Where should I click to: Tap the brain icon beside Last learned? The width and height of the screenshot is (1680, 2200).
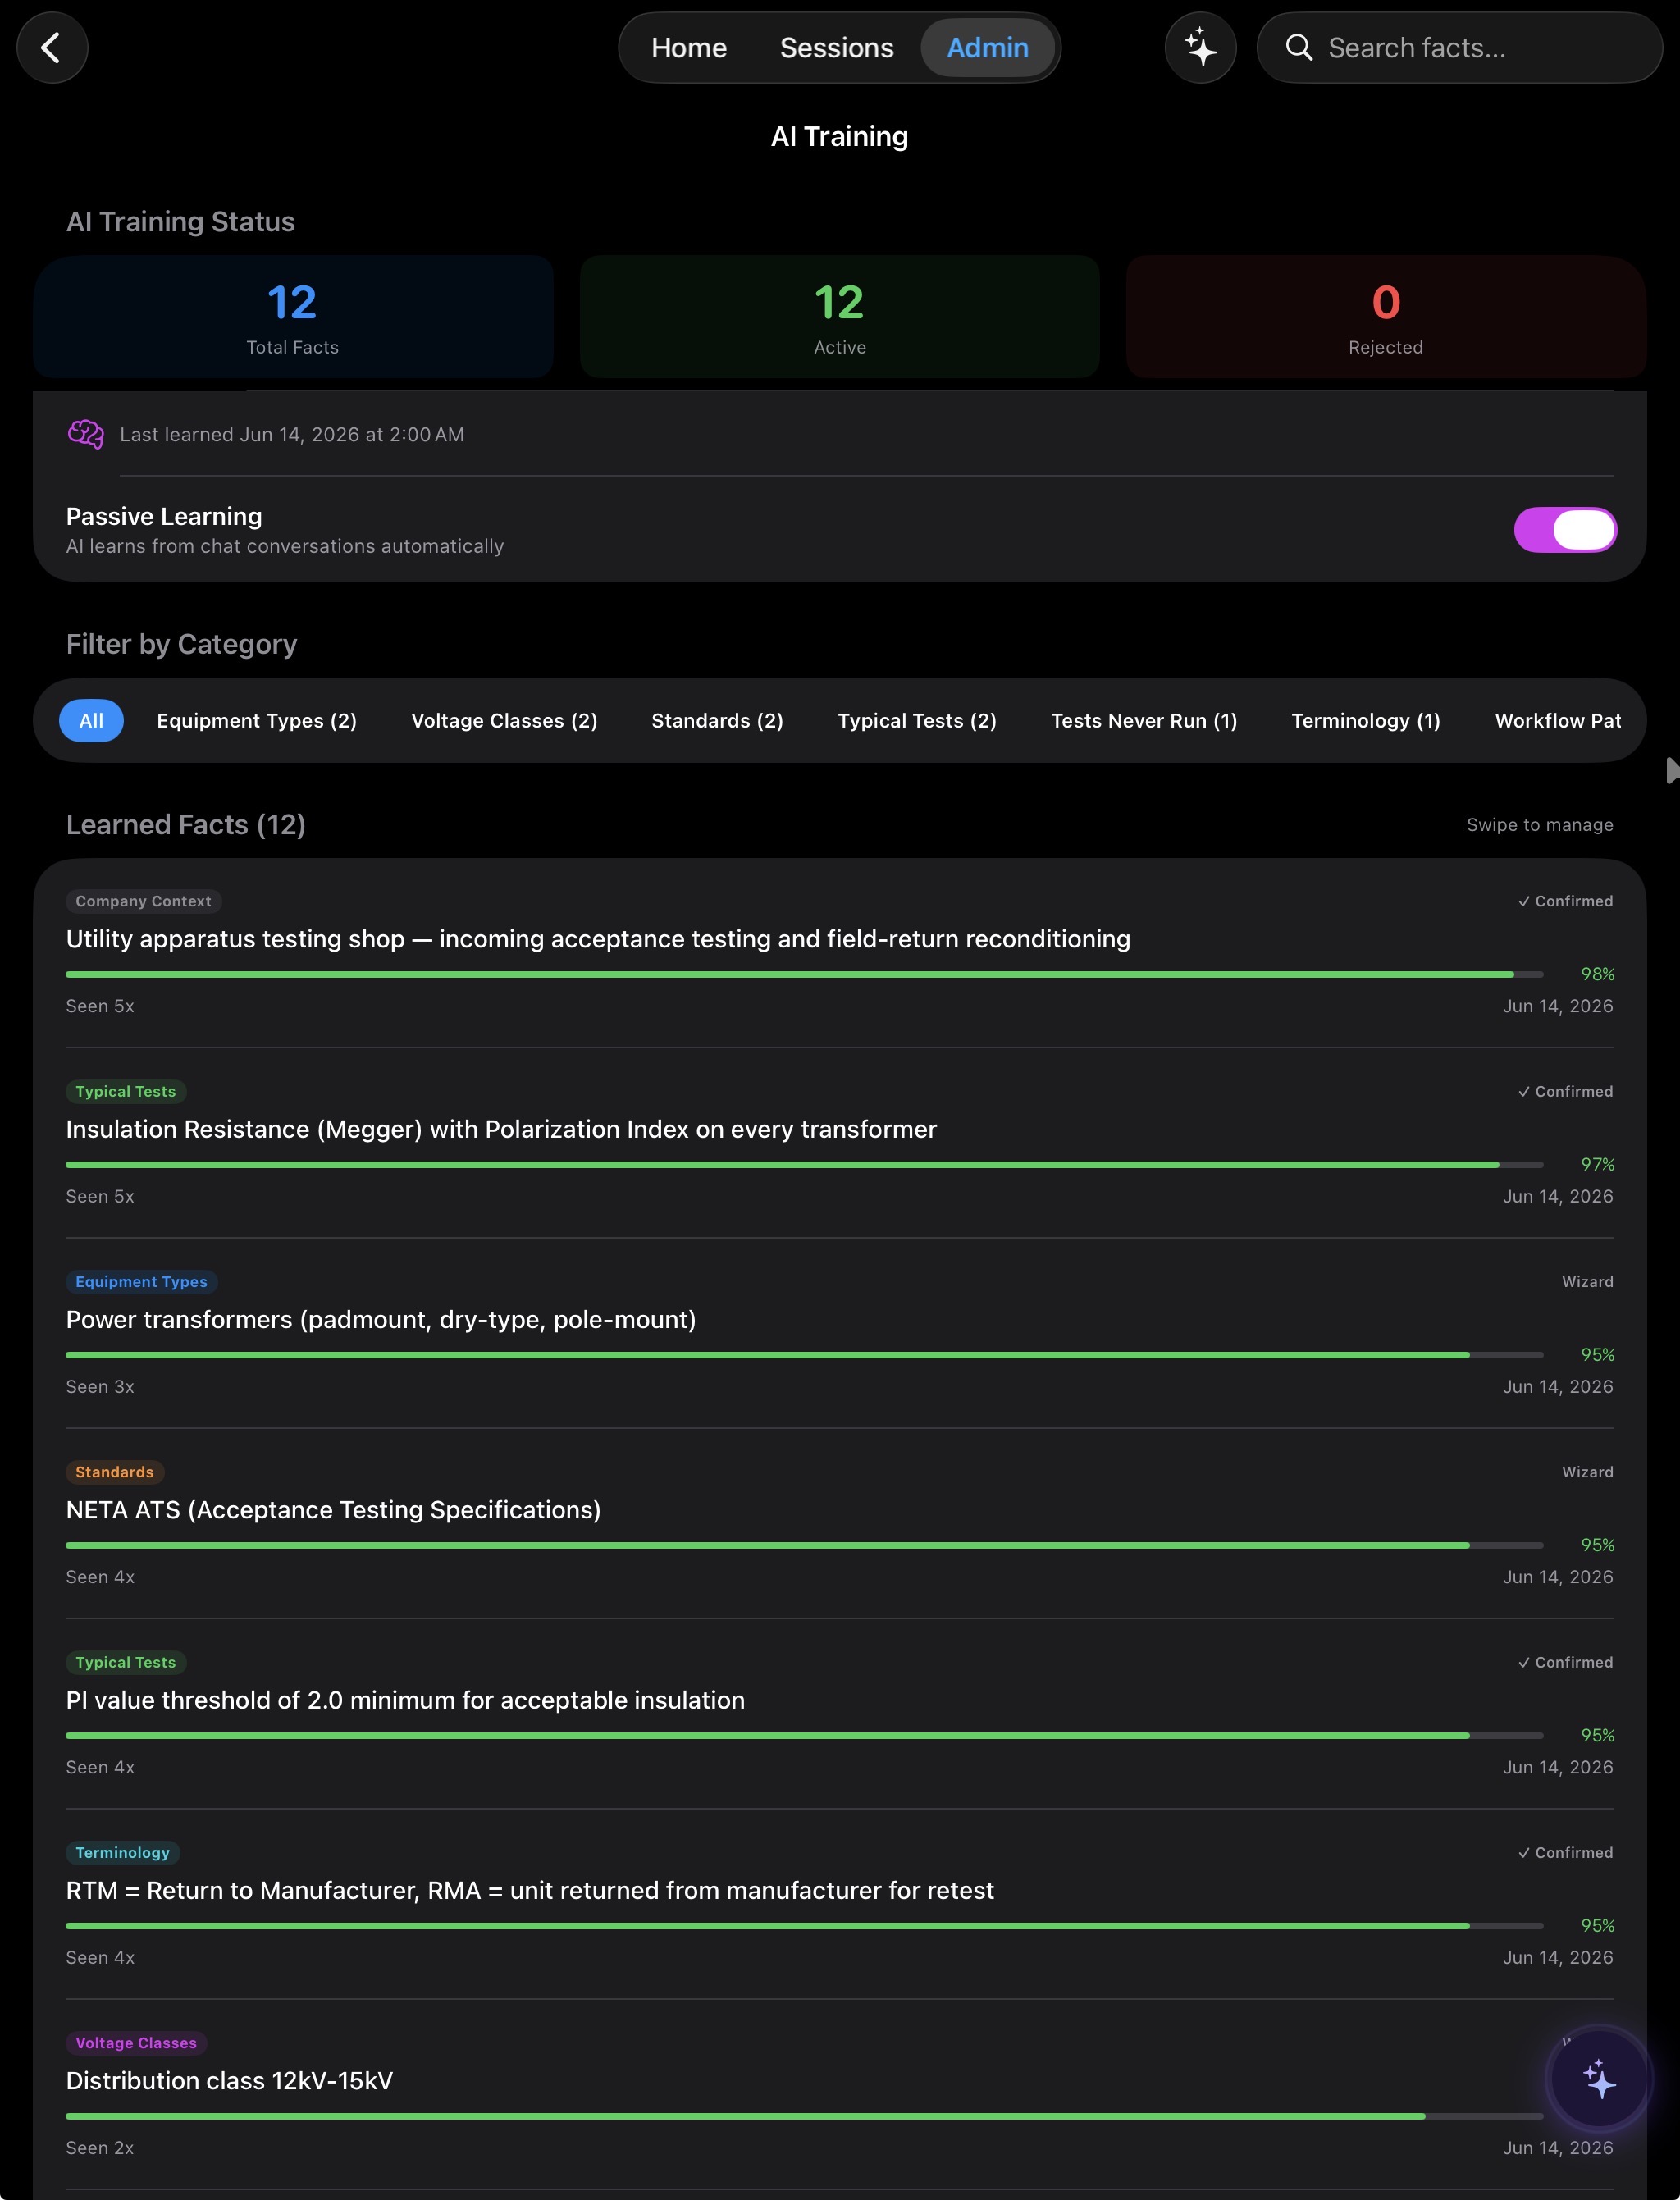pyautogui.click(x=85, y=434)
